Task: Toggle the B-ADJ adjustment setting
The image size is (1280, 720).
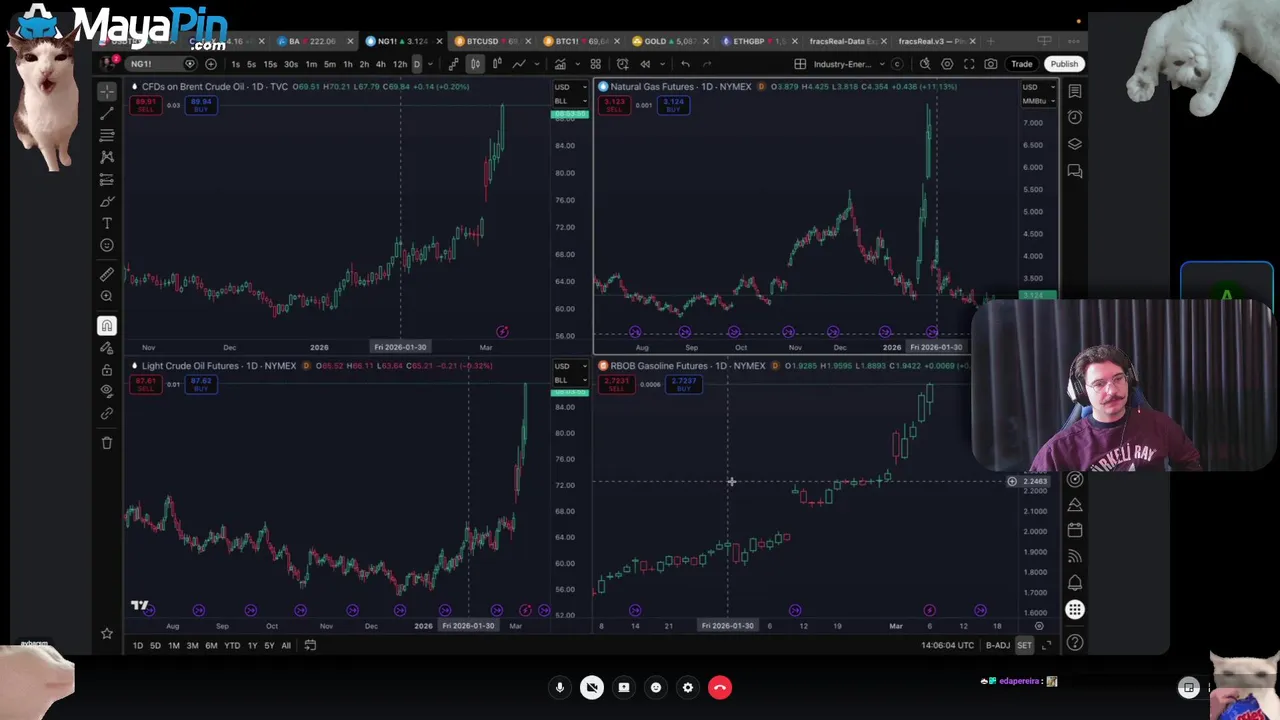Action: click(x=997, y=646)
